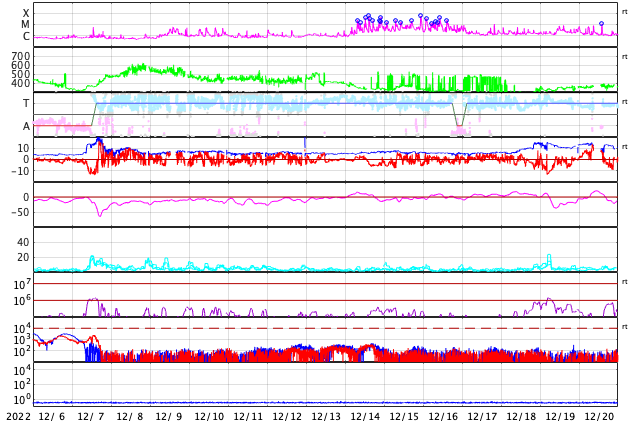This screenshot has width=634, height=424.
Task: Click the 12/ 6 date label
Action: tap(52, 416)
